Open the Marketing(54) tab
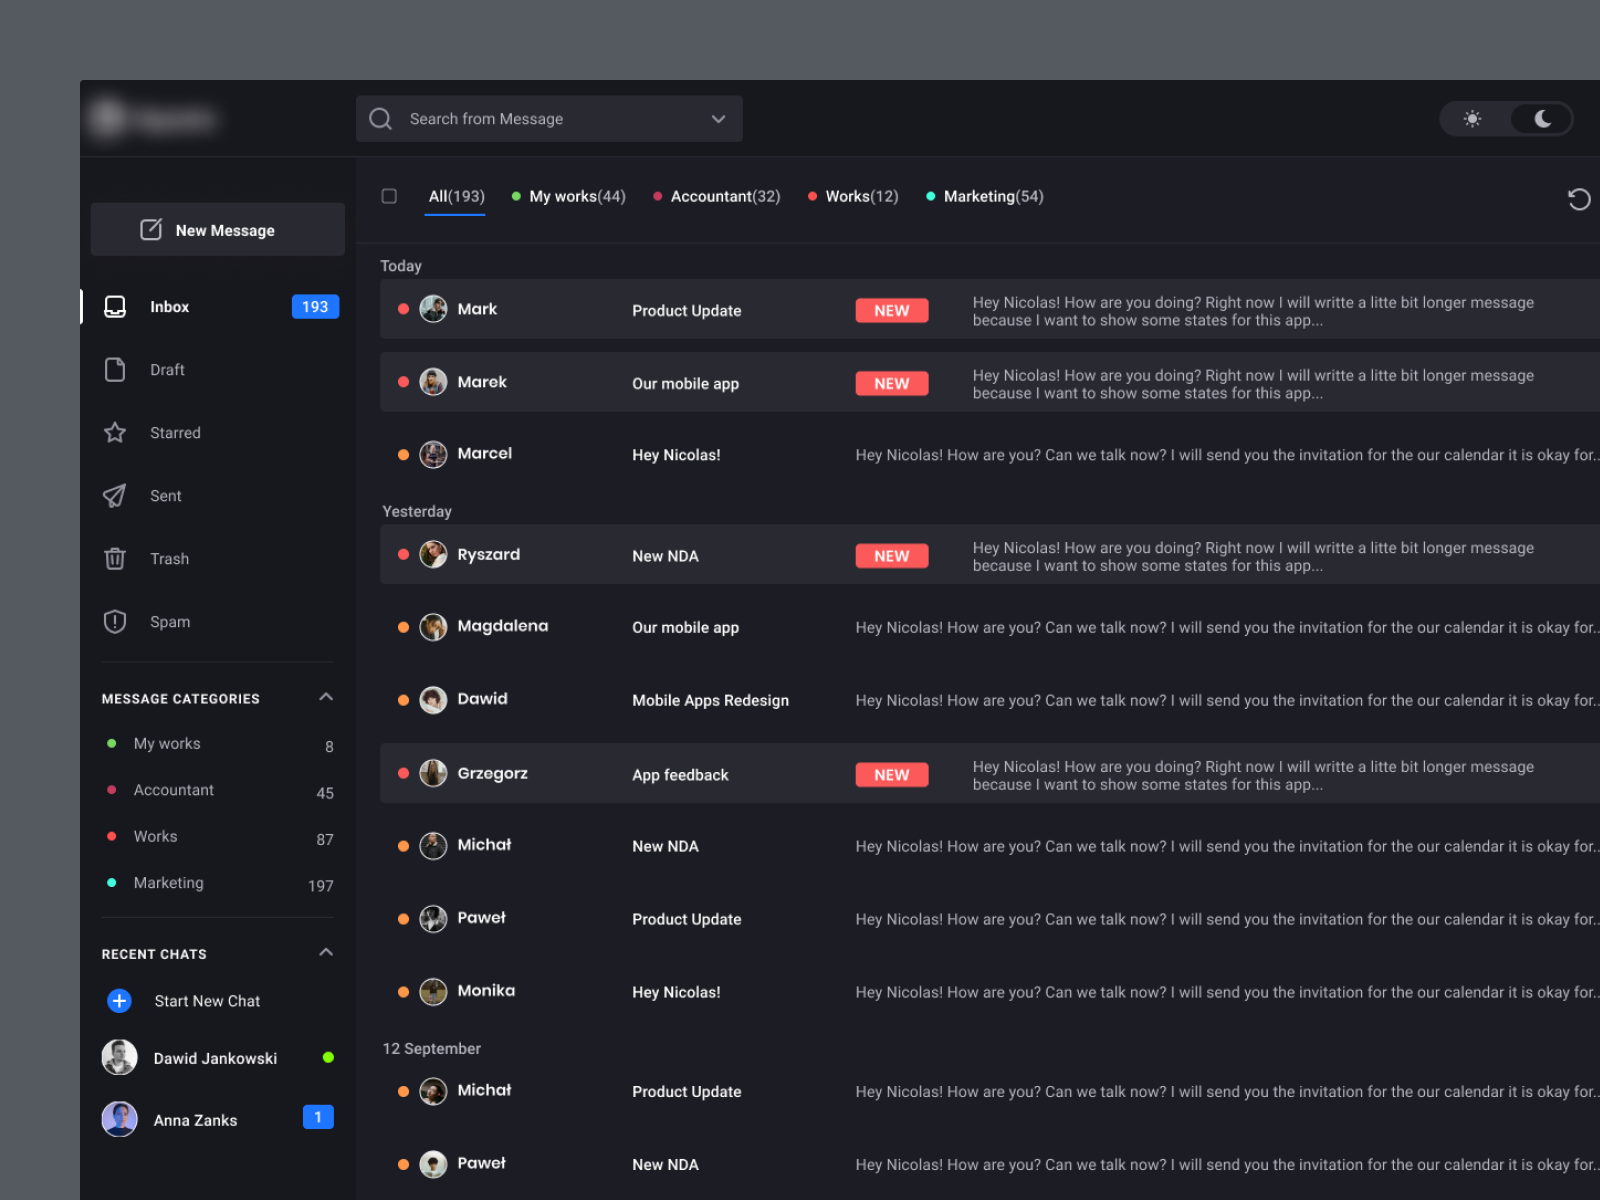 coord(993,196)
